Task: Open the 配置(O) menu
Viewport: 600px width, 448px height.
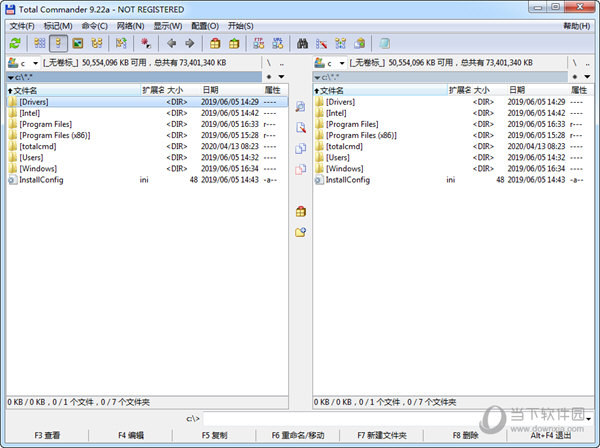Action: click(x=205, y=25)
